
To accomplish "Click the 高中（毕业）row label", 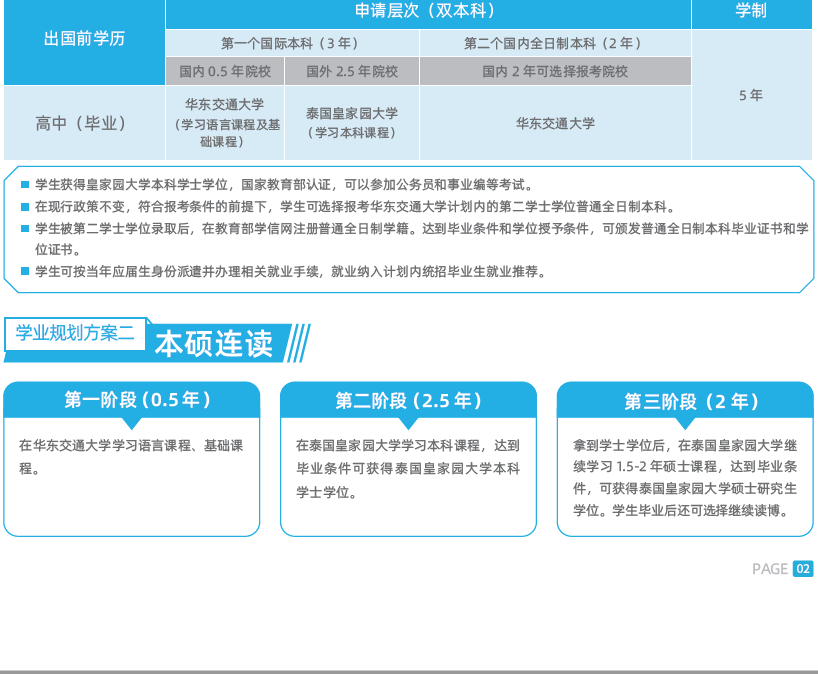I will (84, 123).
